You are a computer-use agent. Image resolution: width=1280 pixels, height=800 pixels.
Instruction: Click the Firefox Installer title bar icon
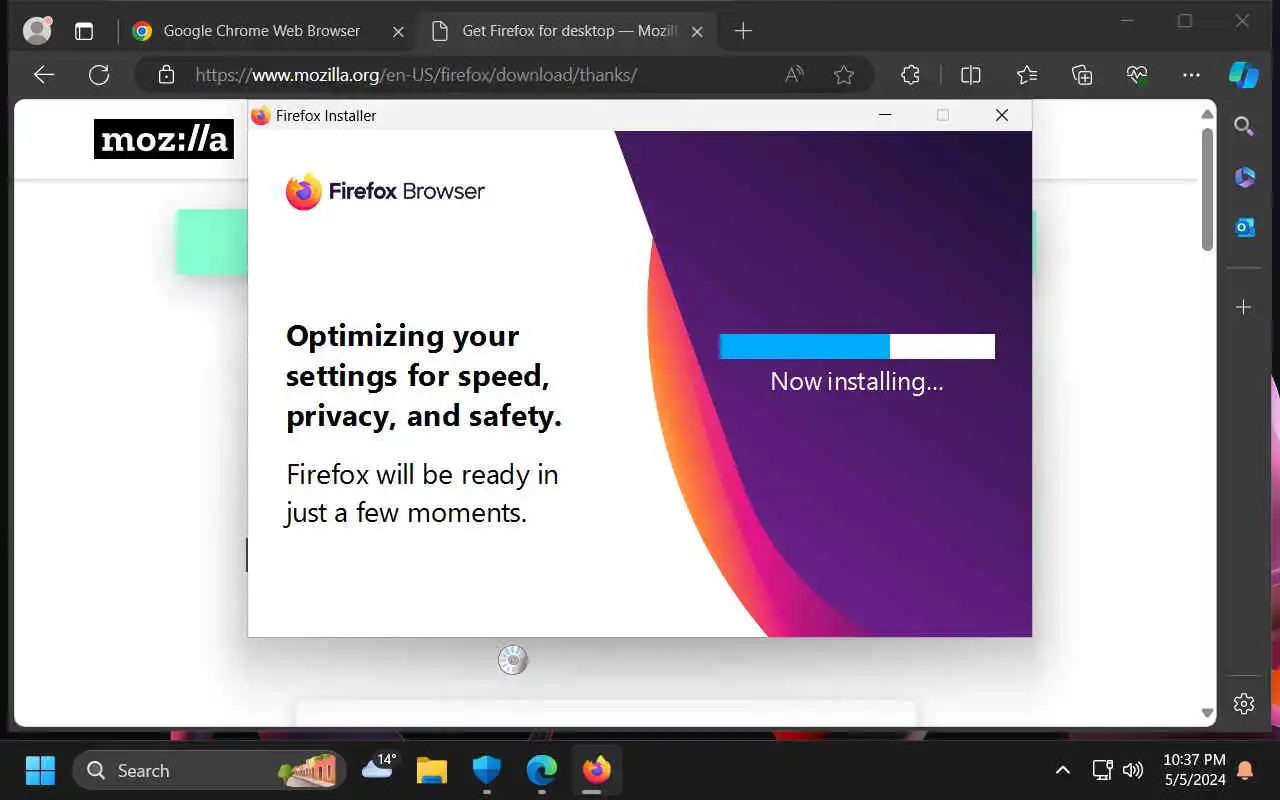261,116
